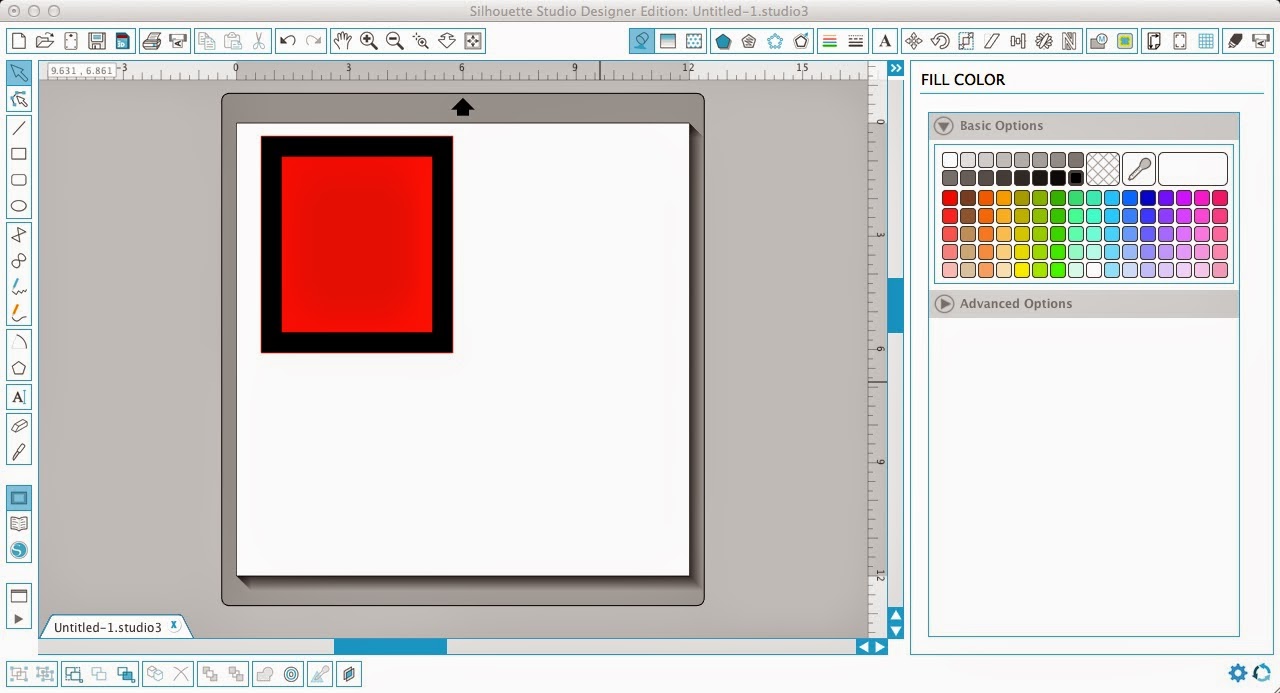Choose the red fill color swatch
The image size is (1280, 693).
949,197
